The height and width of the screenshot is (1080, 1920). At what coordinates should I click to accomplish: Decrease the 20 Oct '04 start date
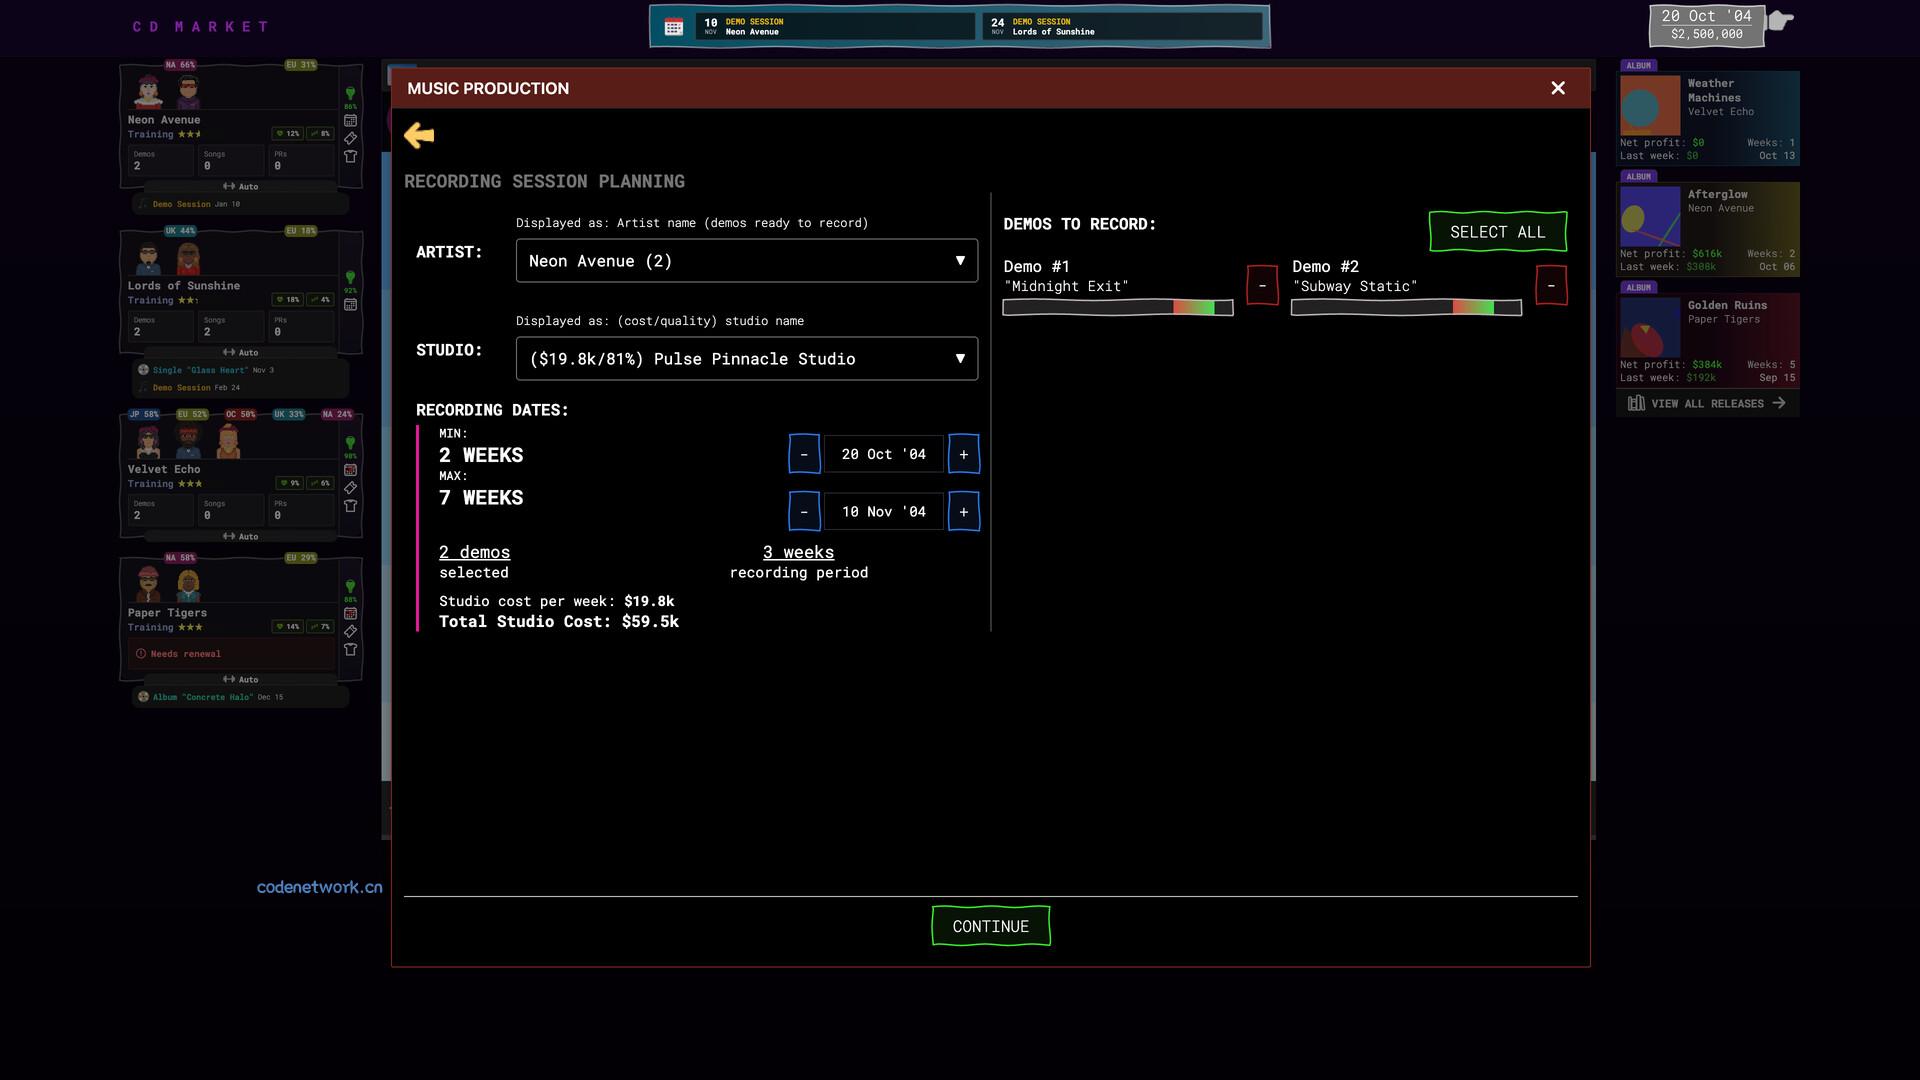tap(804, 454)
